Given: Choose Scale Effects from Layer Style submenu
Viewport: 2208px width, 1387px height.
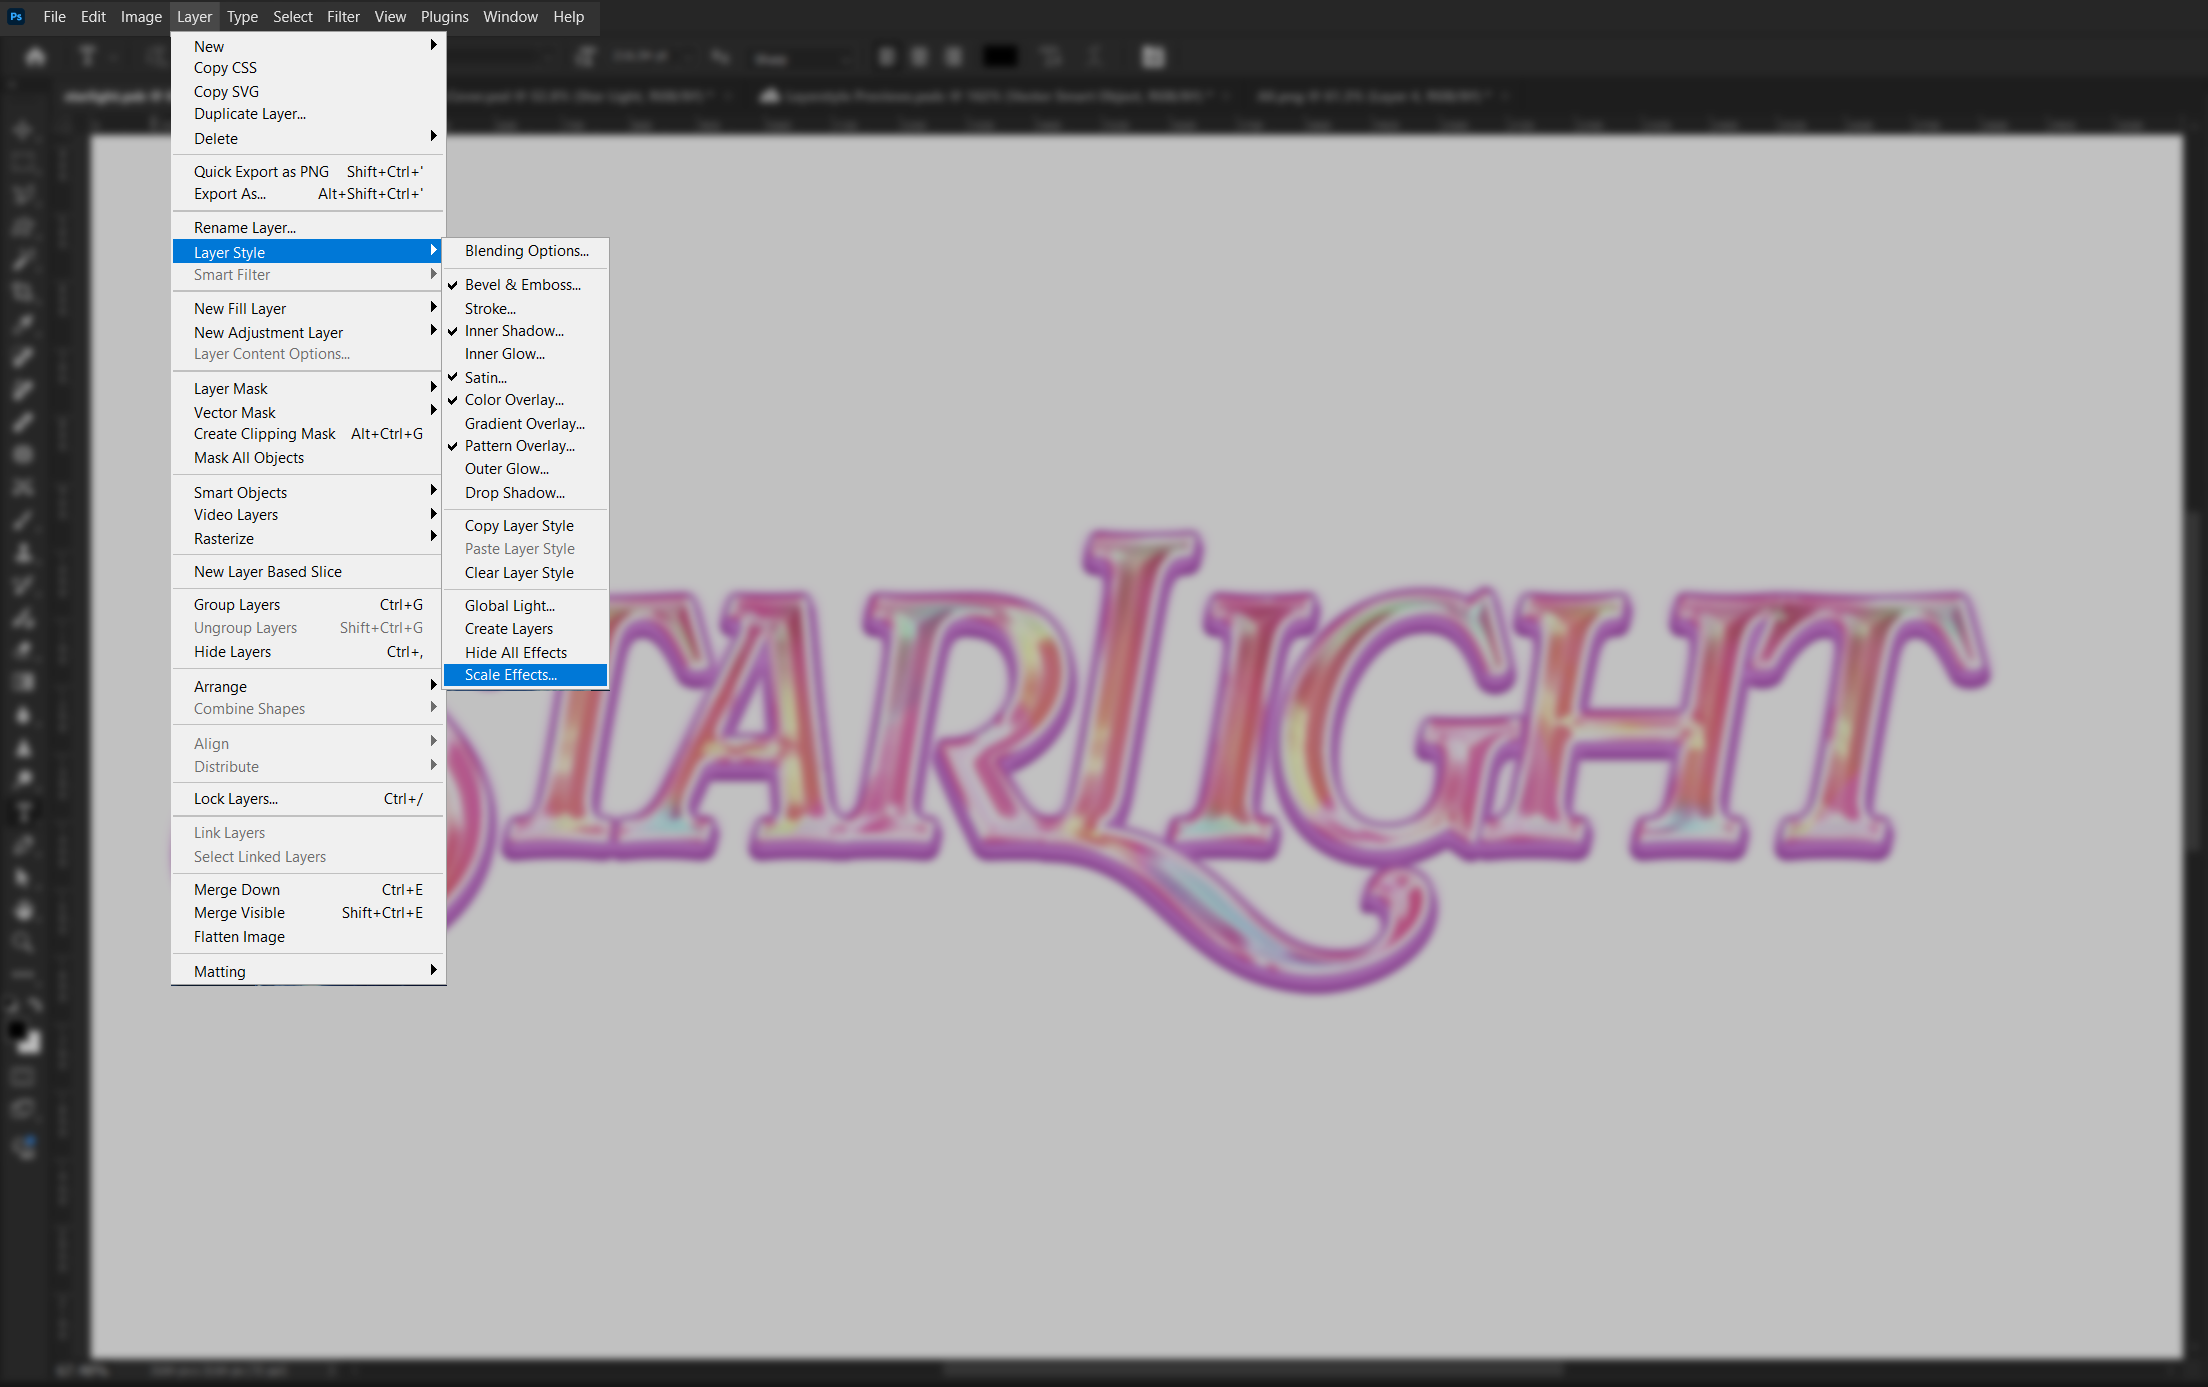Looking at the screenshot, I should [x=511, y=675].
